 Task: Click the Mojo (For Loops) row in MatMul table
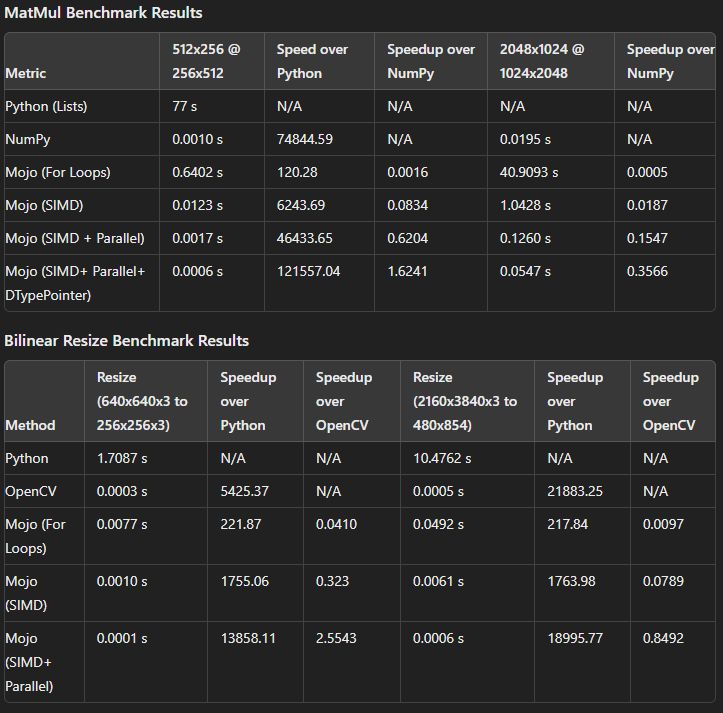click(58, 172)
